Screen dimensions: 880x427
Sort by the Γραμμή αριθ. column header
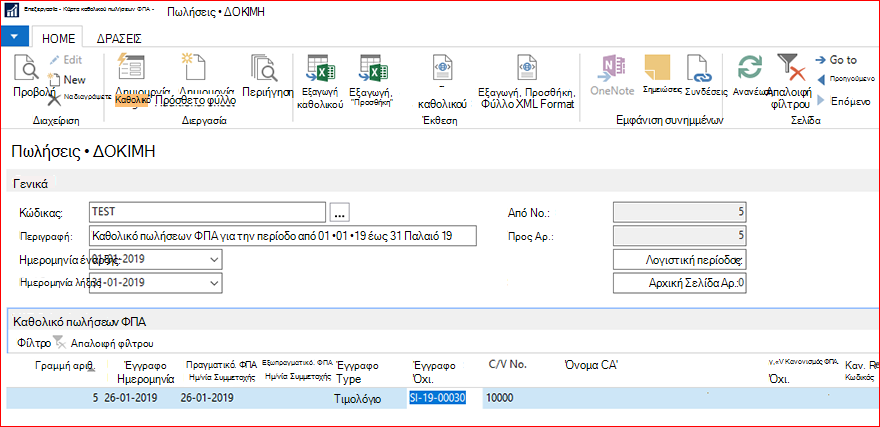[64, 365]
